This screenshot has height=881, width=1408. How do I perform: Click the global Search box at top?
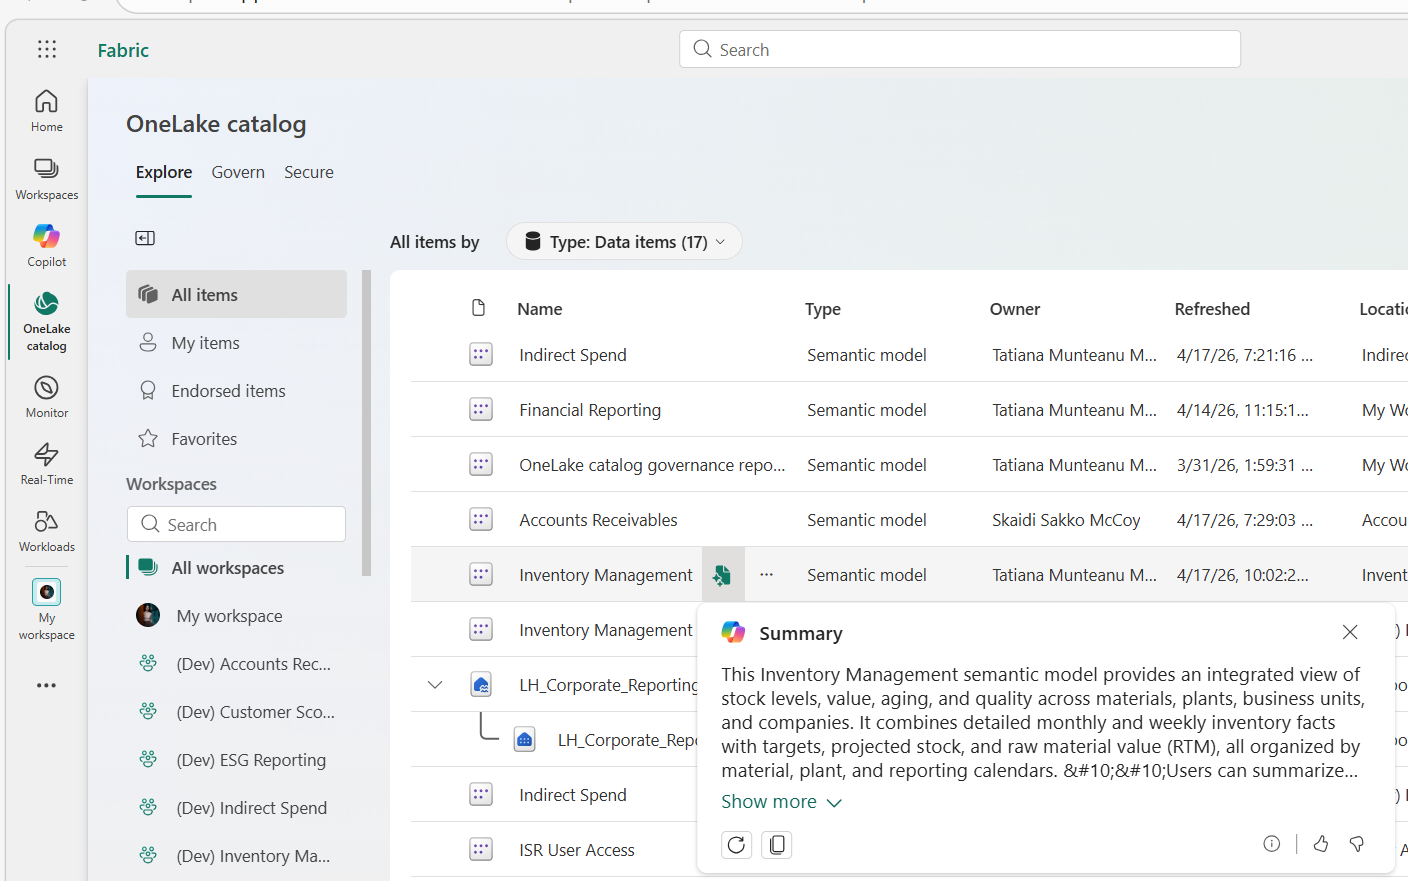(960, 49)
